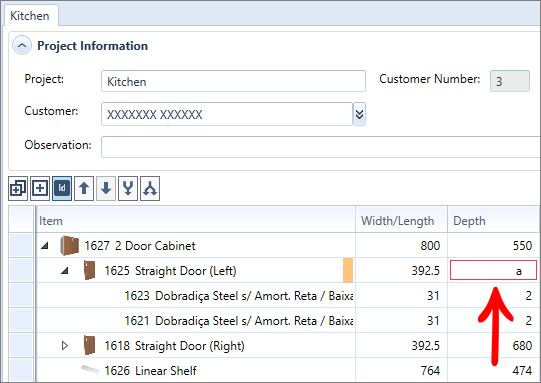Click the merge items toolbar icon

coord(128,188)
